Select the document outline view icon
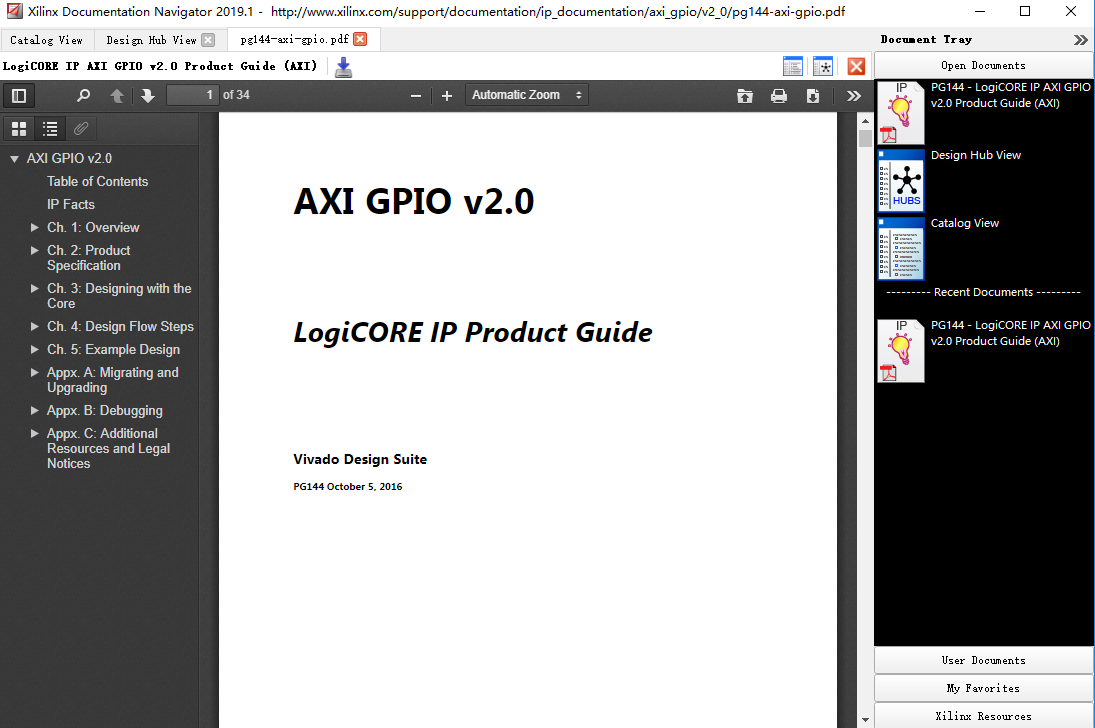The image size is (1095, 728). coord(50,128)
